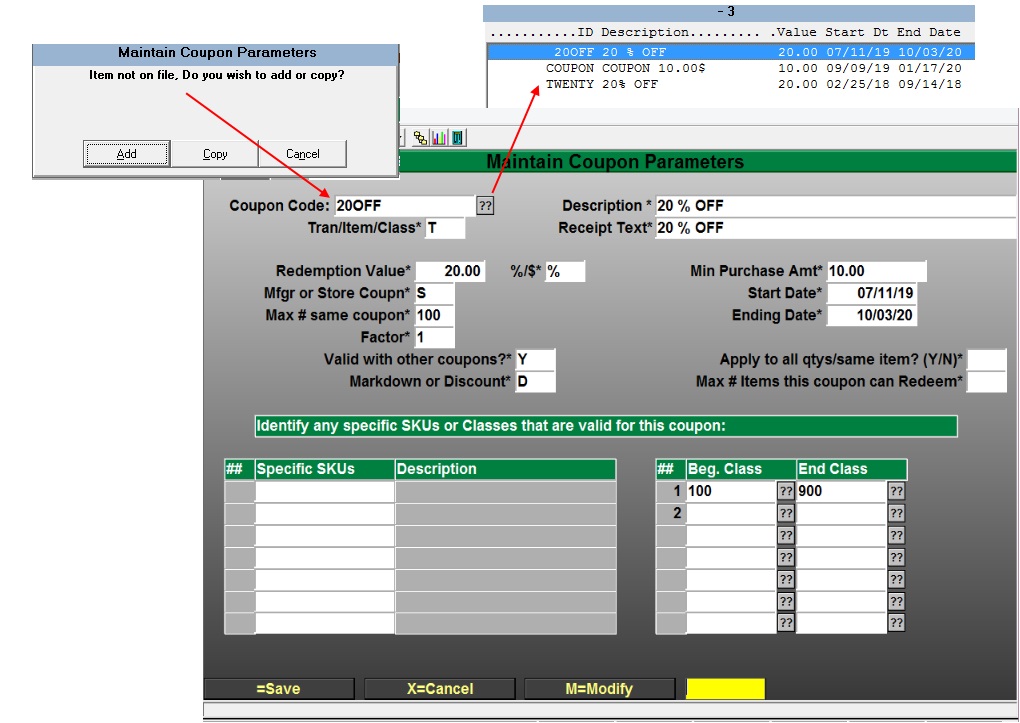Click Cancel in the Maintain Coupon dialog

[x=302, y=154]
